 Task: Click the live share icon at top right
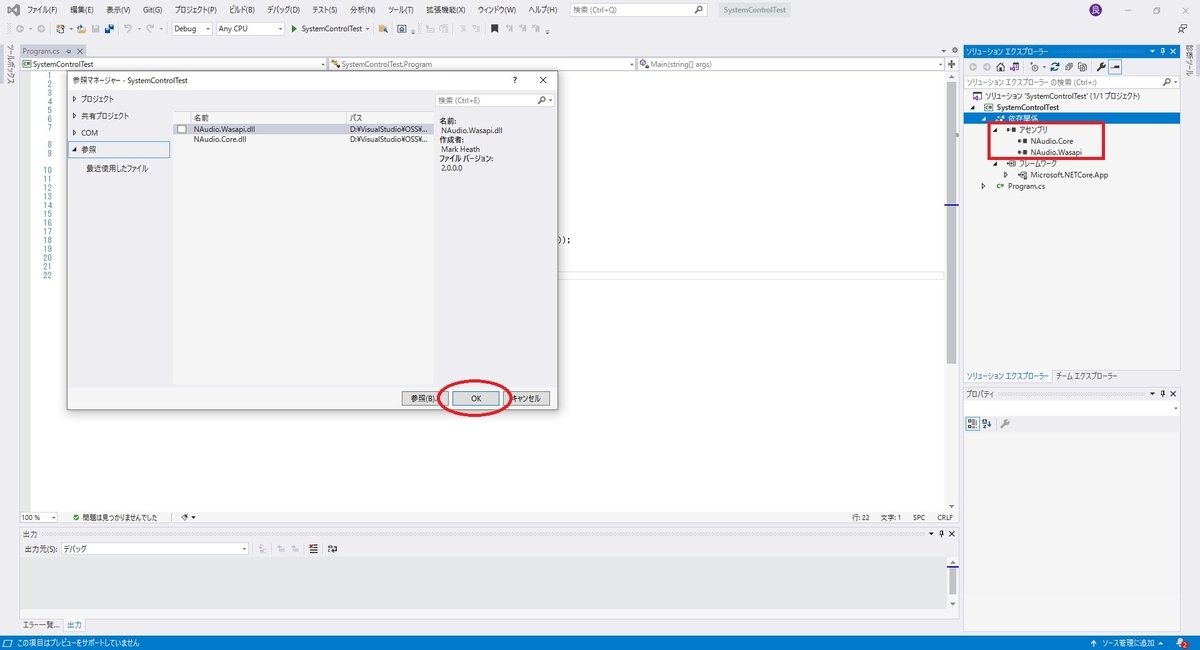coord(1181,29)
